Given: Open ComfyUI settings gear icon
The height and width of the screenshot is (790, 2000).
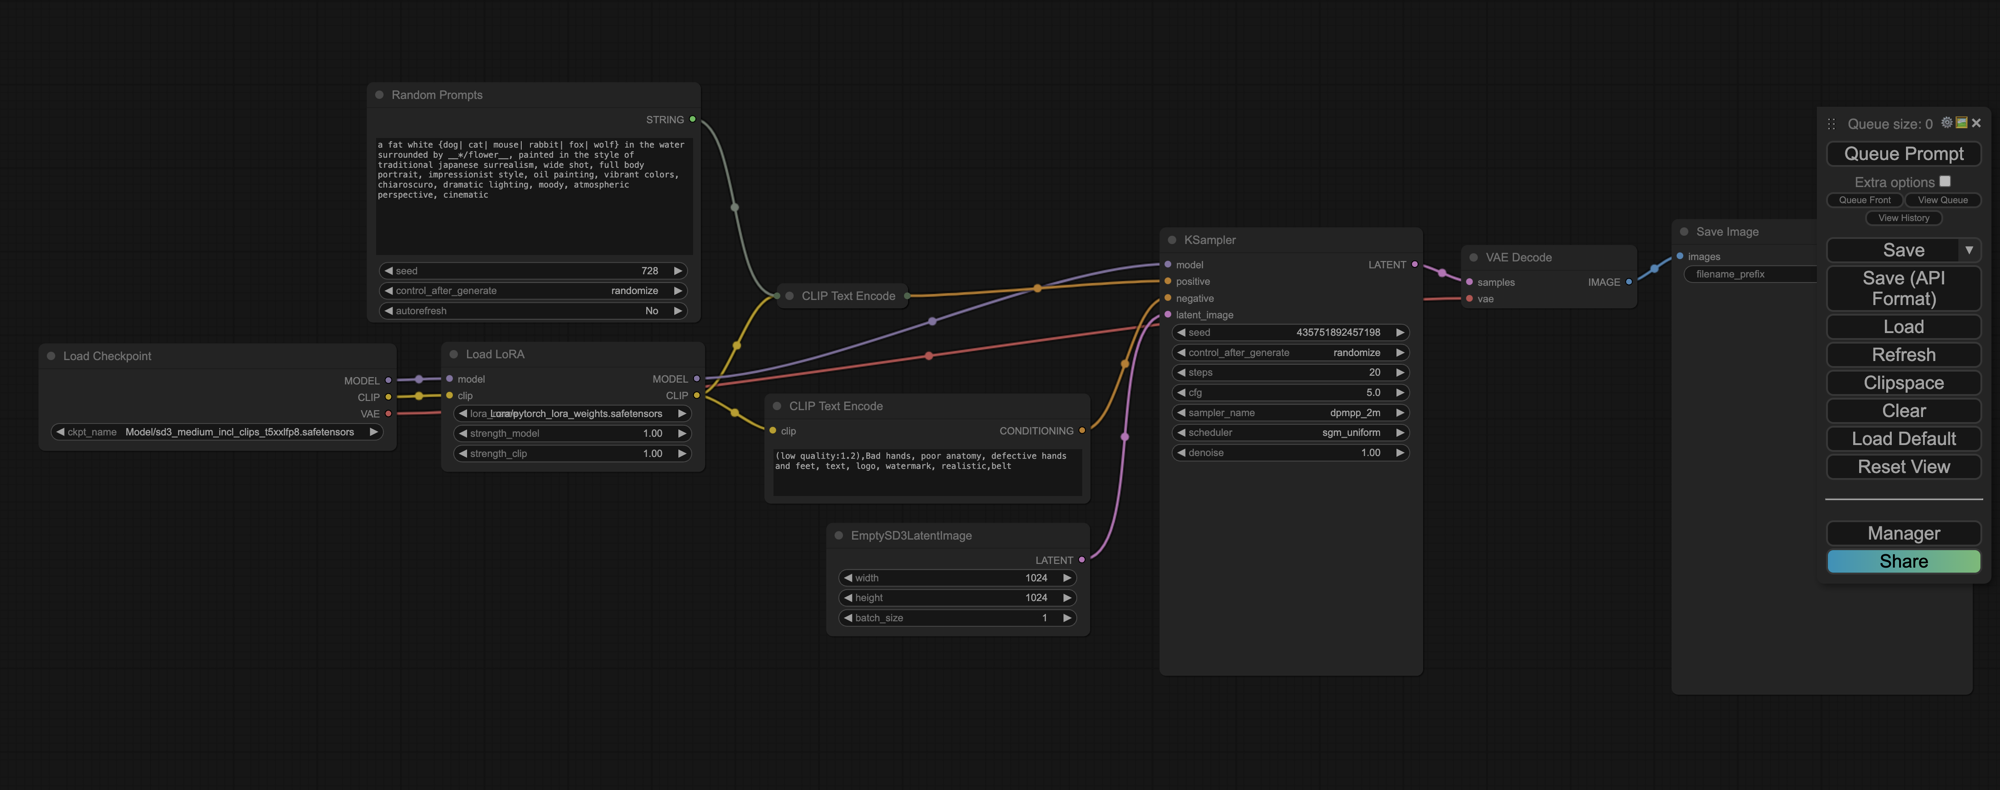Looking at the screenshot, I should (x=1946, y=123).
